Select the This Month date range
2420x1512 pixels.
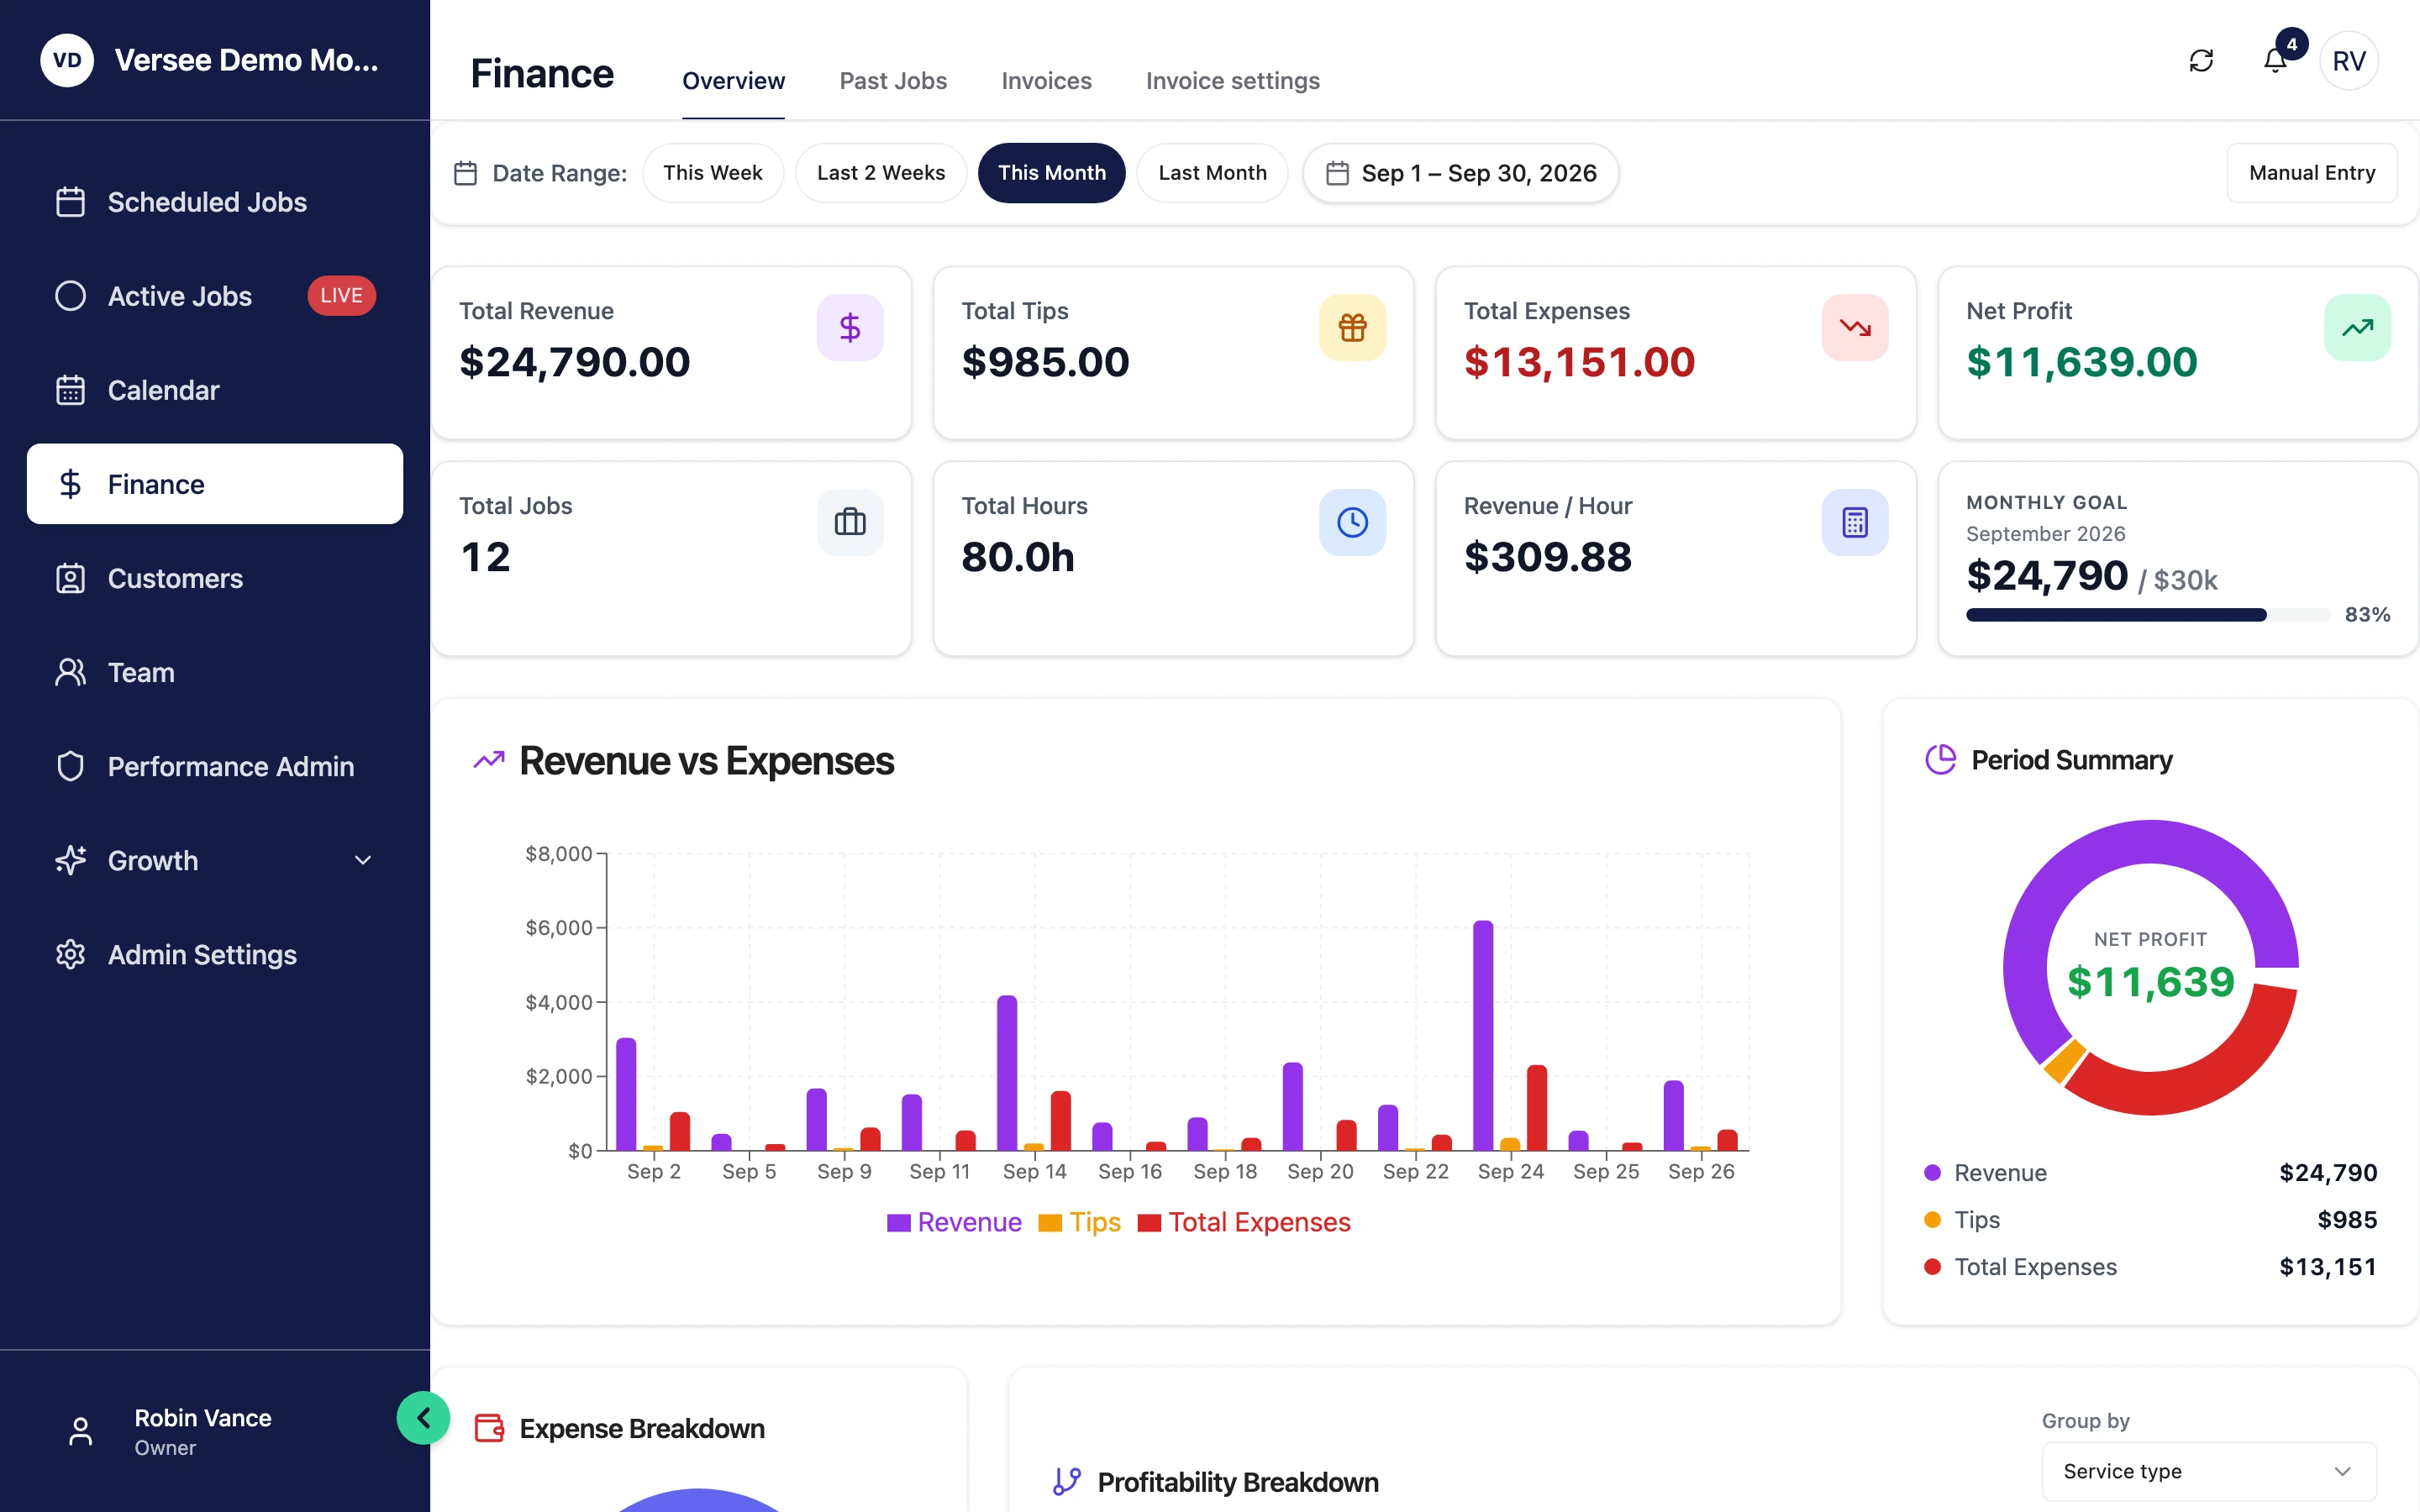[x=1051, y=173]
